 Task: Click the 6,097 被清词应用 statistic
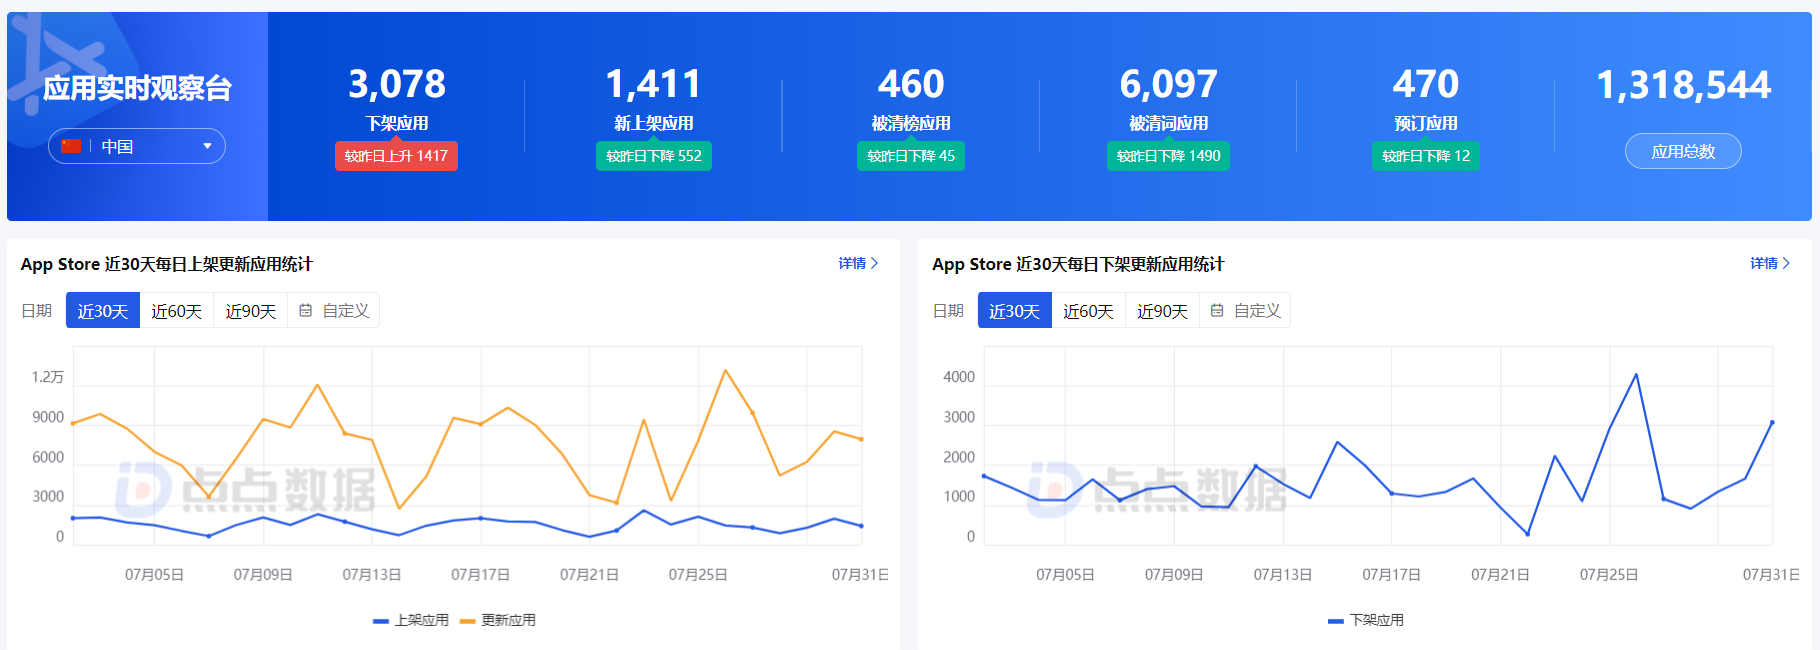point(1168,86)
